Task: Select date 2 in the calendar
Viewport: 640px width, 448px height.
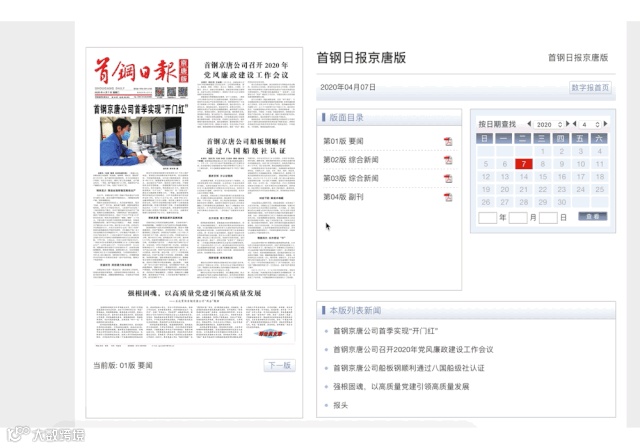Action: coord(562,151)
